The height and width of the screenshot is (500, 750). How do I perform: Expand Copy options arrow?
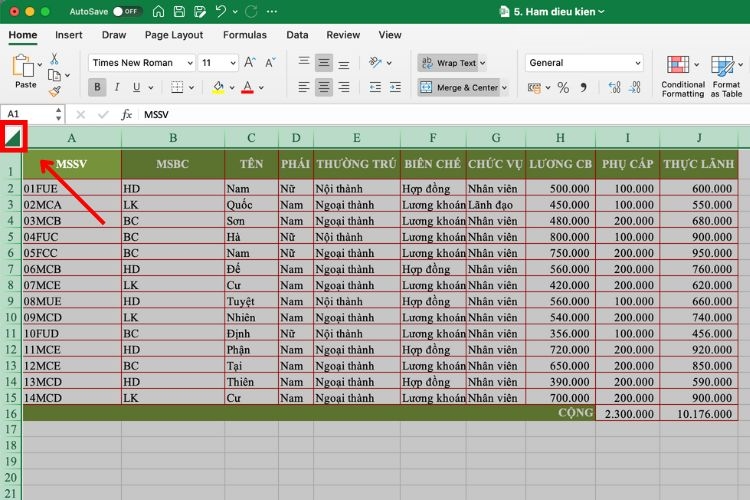pyautogui.click(x=67, y=75)
